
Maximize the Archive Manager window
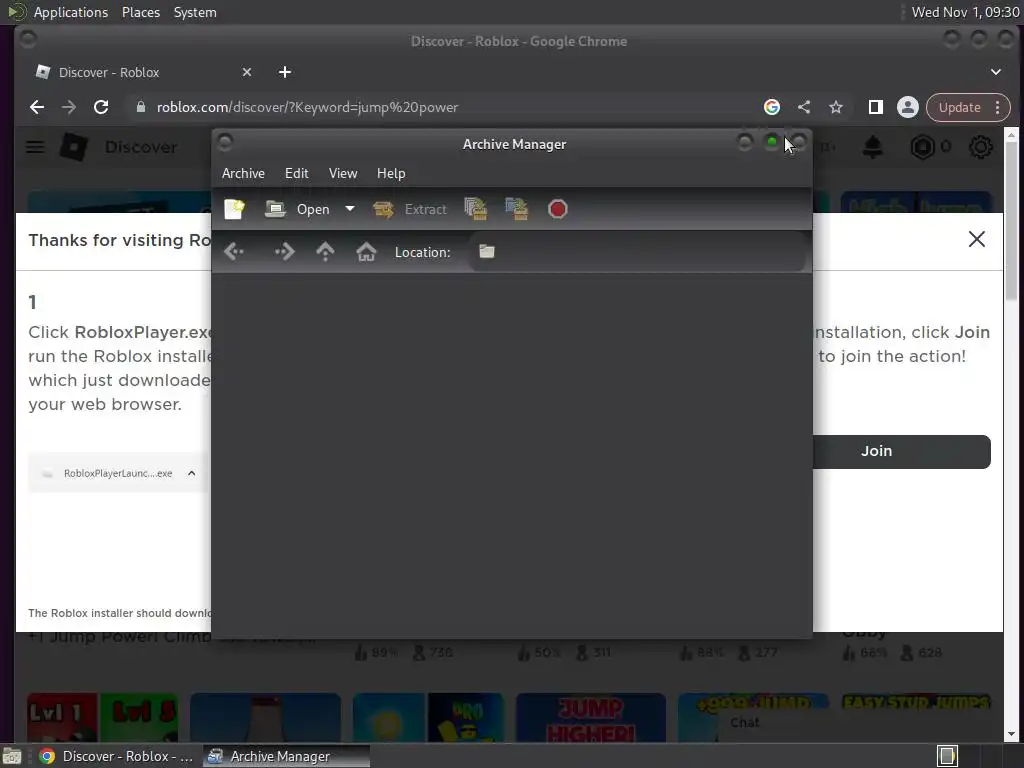click(x=772, y=142)
